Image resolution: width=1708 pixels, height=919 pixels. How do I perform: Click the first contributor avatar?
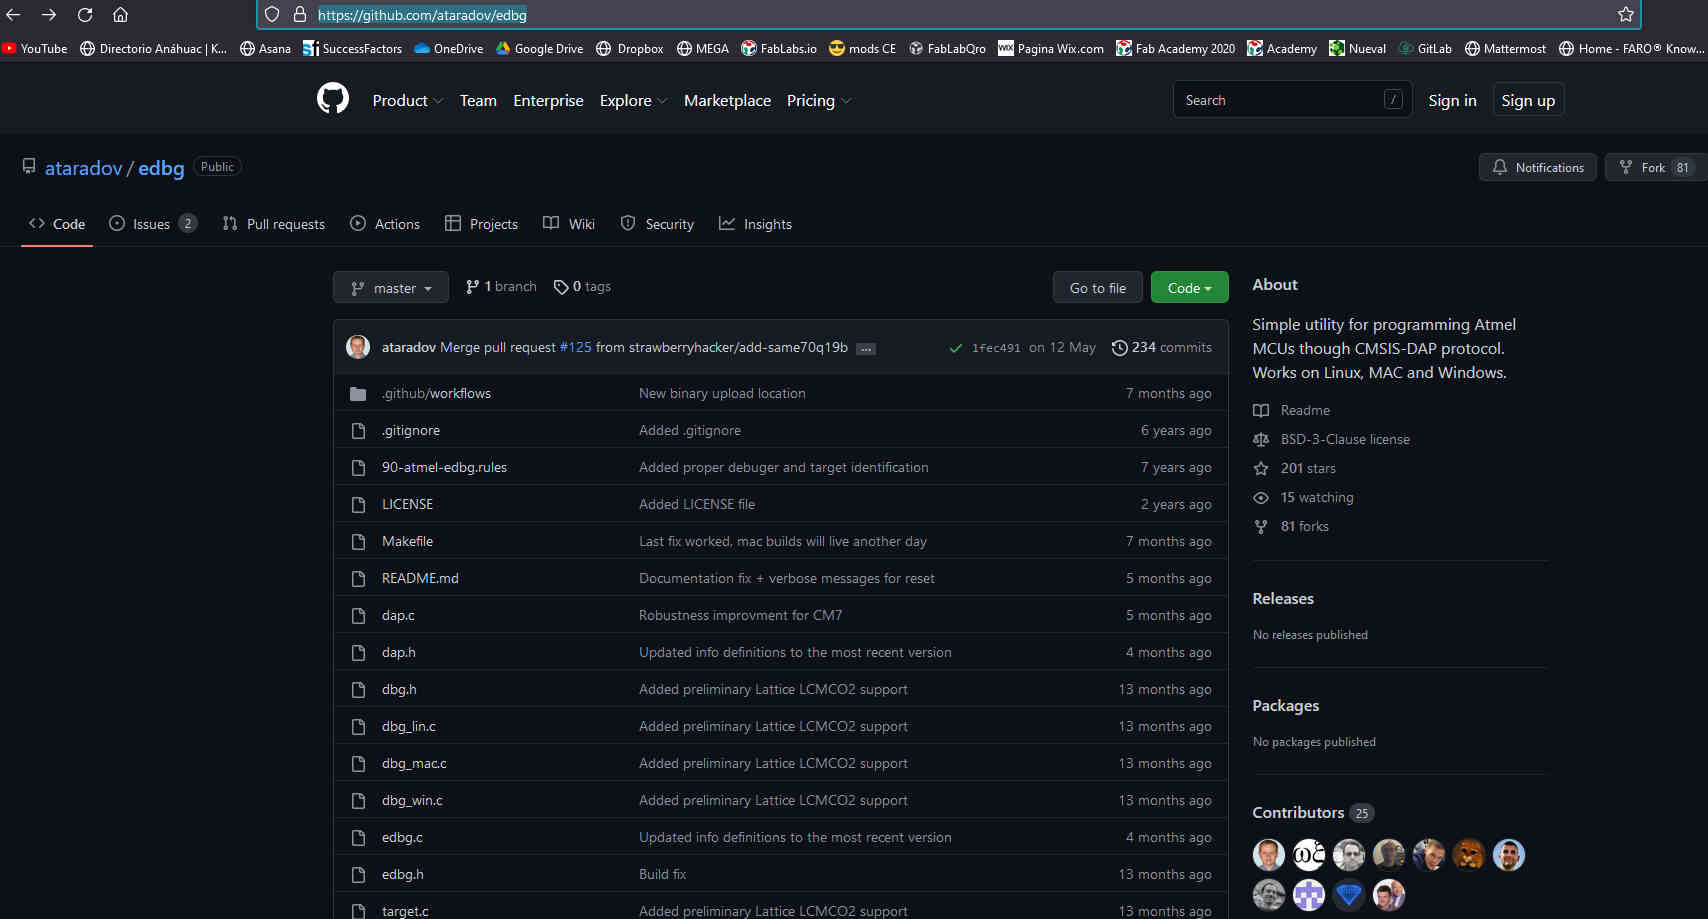point(1269,855)
